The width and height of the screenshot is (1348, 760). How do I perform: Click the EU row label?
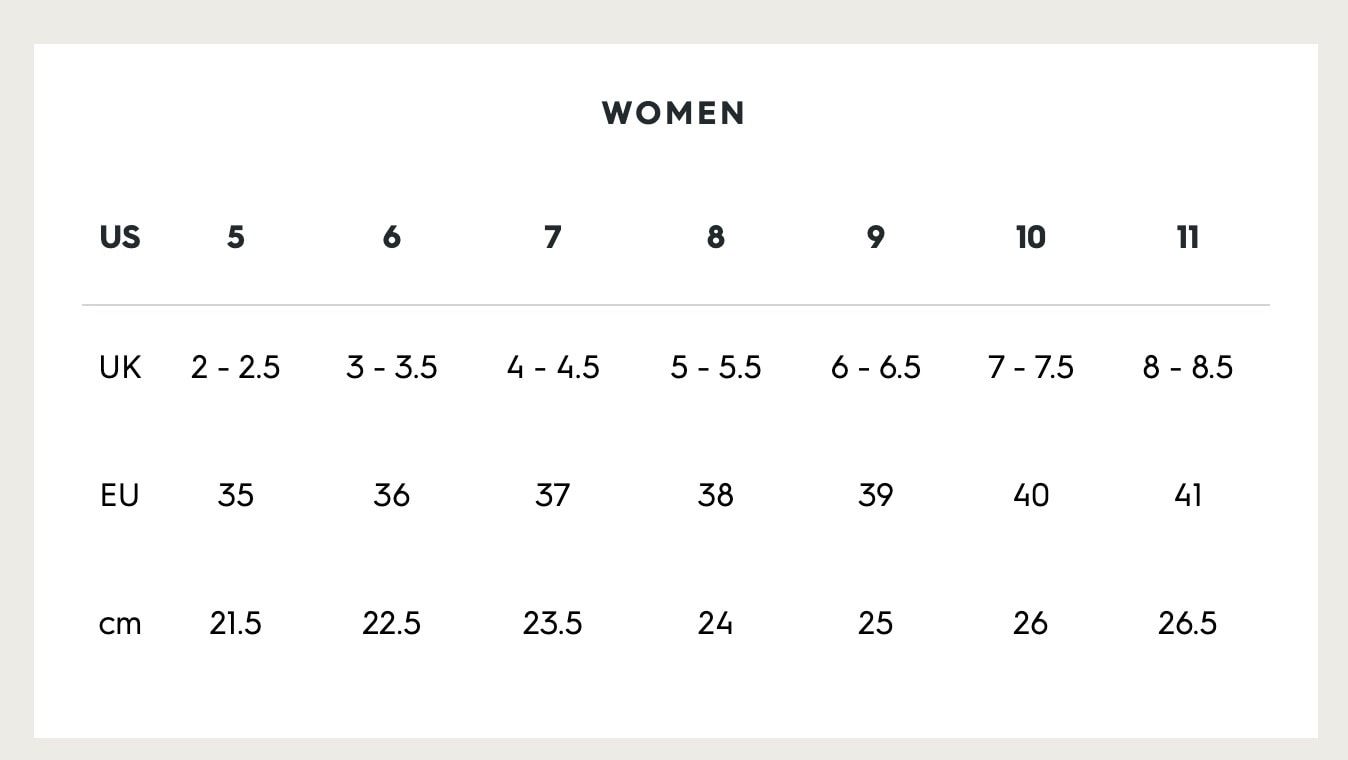[x=119, y=495]
